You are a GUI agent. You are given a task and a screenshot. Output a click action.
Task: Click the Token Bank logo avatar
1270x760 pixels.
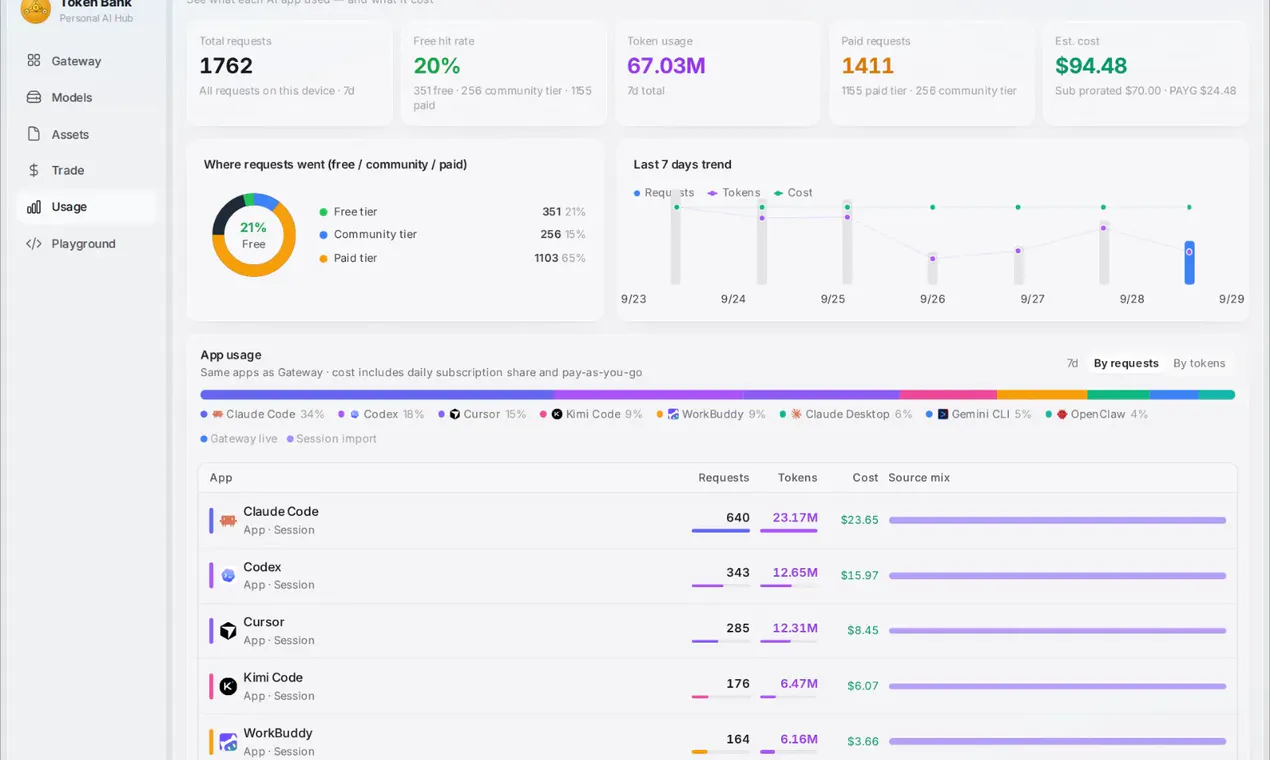pos(36,10)
